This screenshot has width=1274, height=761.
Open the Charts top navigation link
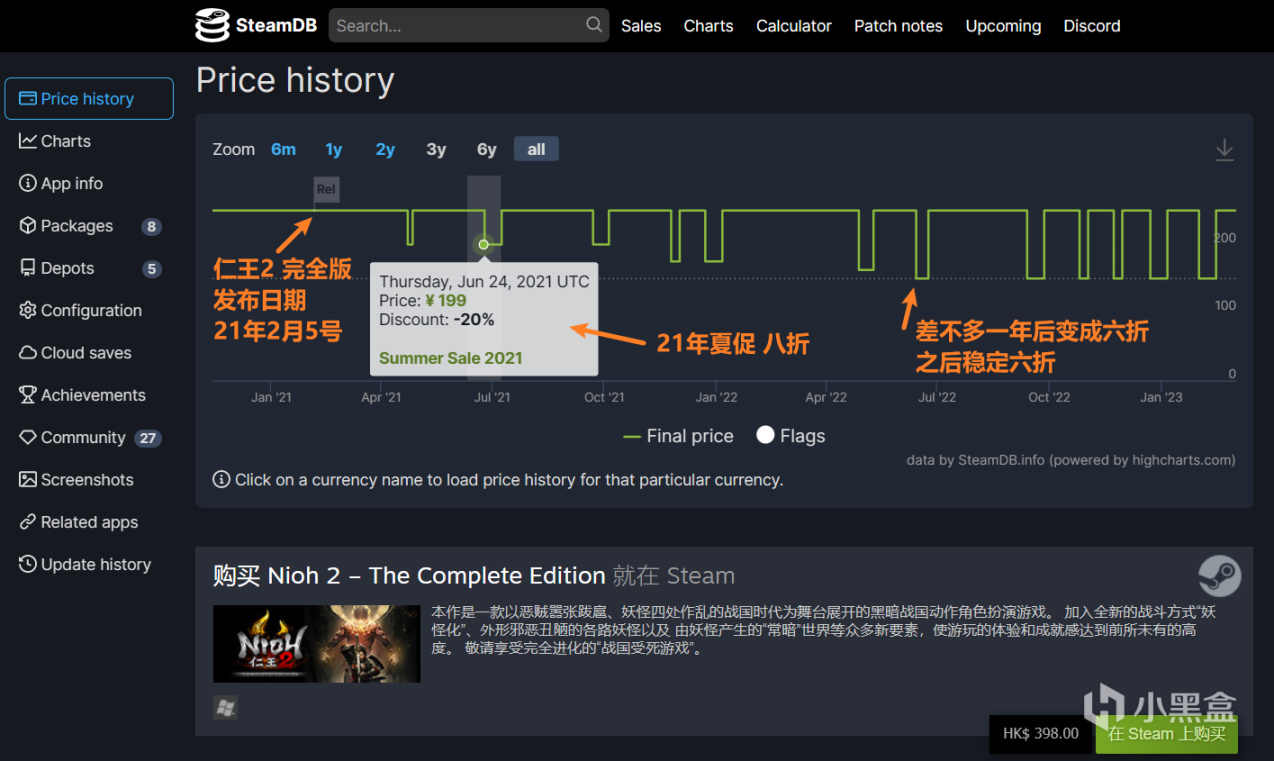(708, 26)
